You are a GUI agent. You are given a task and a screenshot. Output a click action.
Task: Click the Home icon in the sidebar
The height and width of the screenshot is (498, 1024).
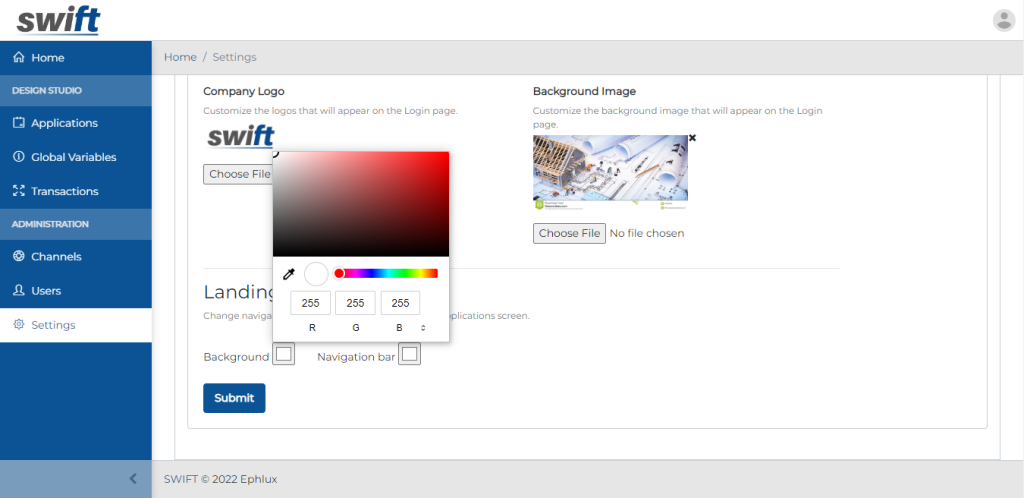coord(18,58)
